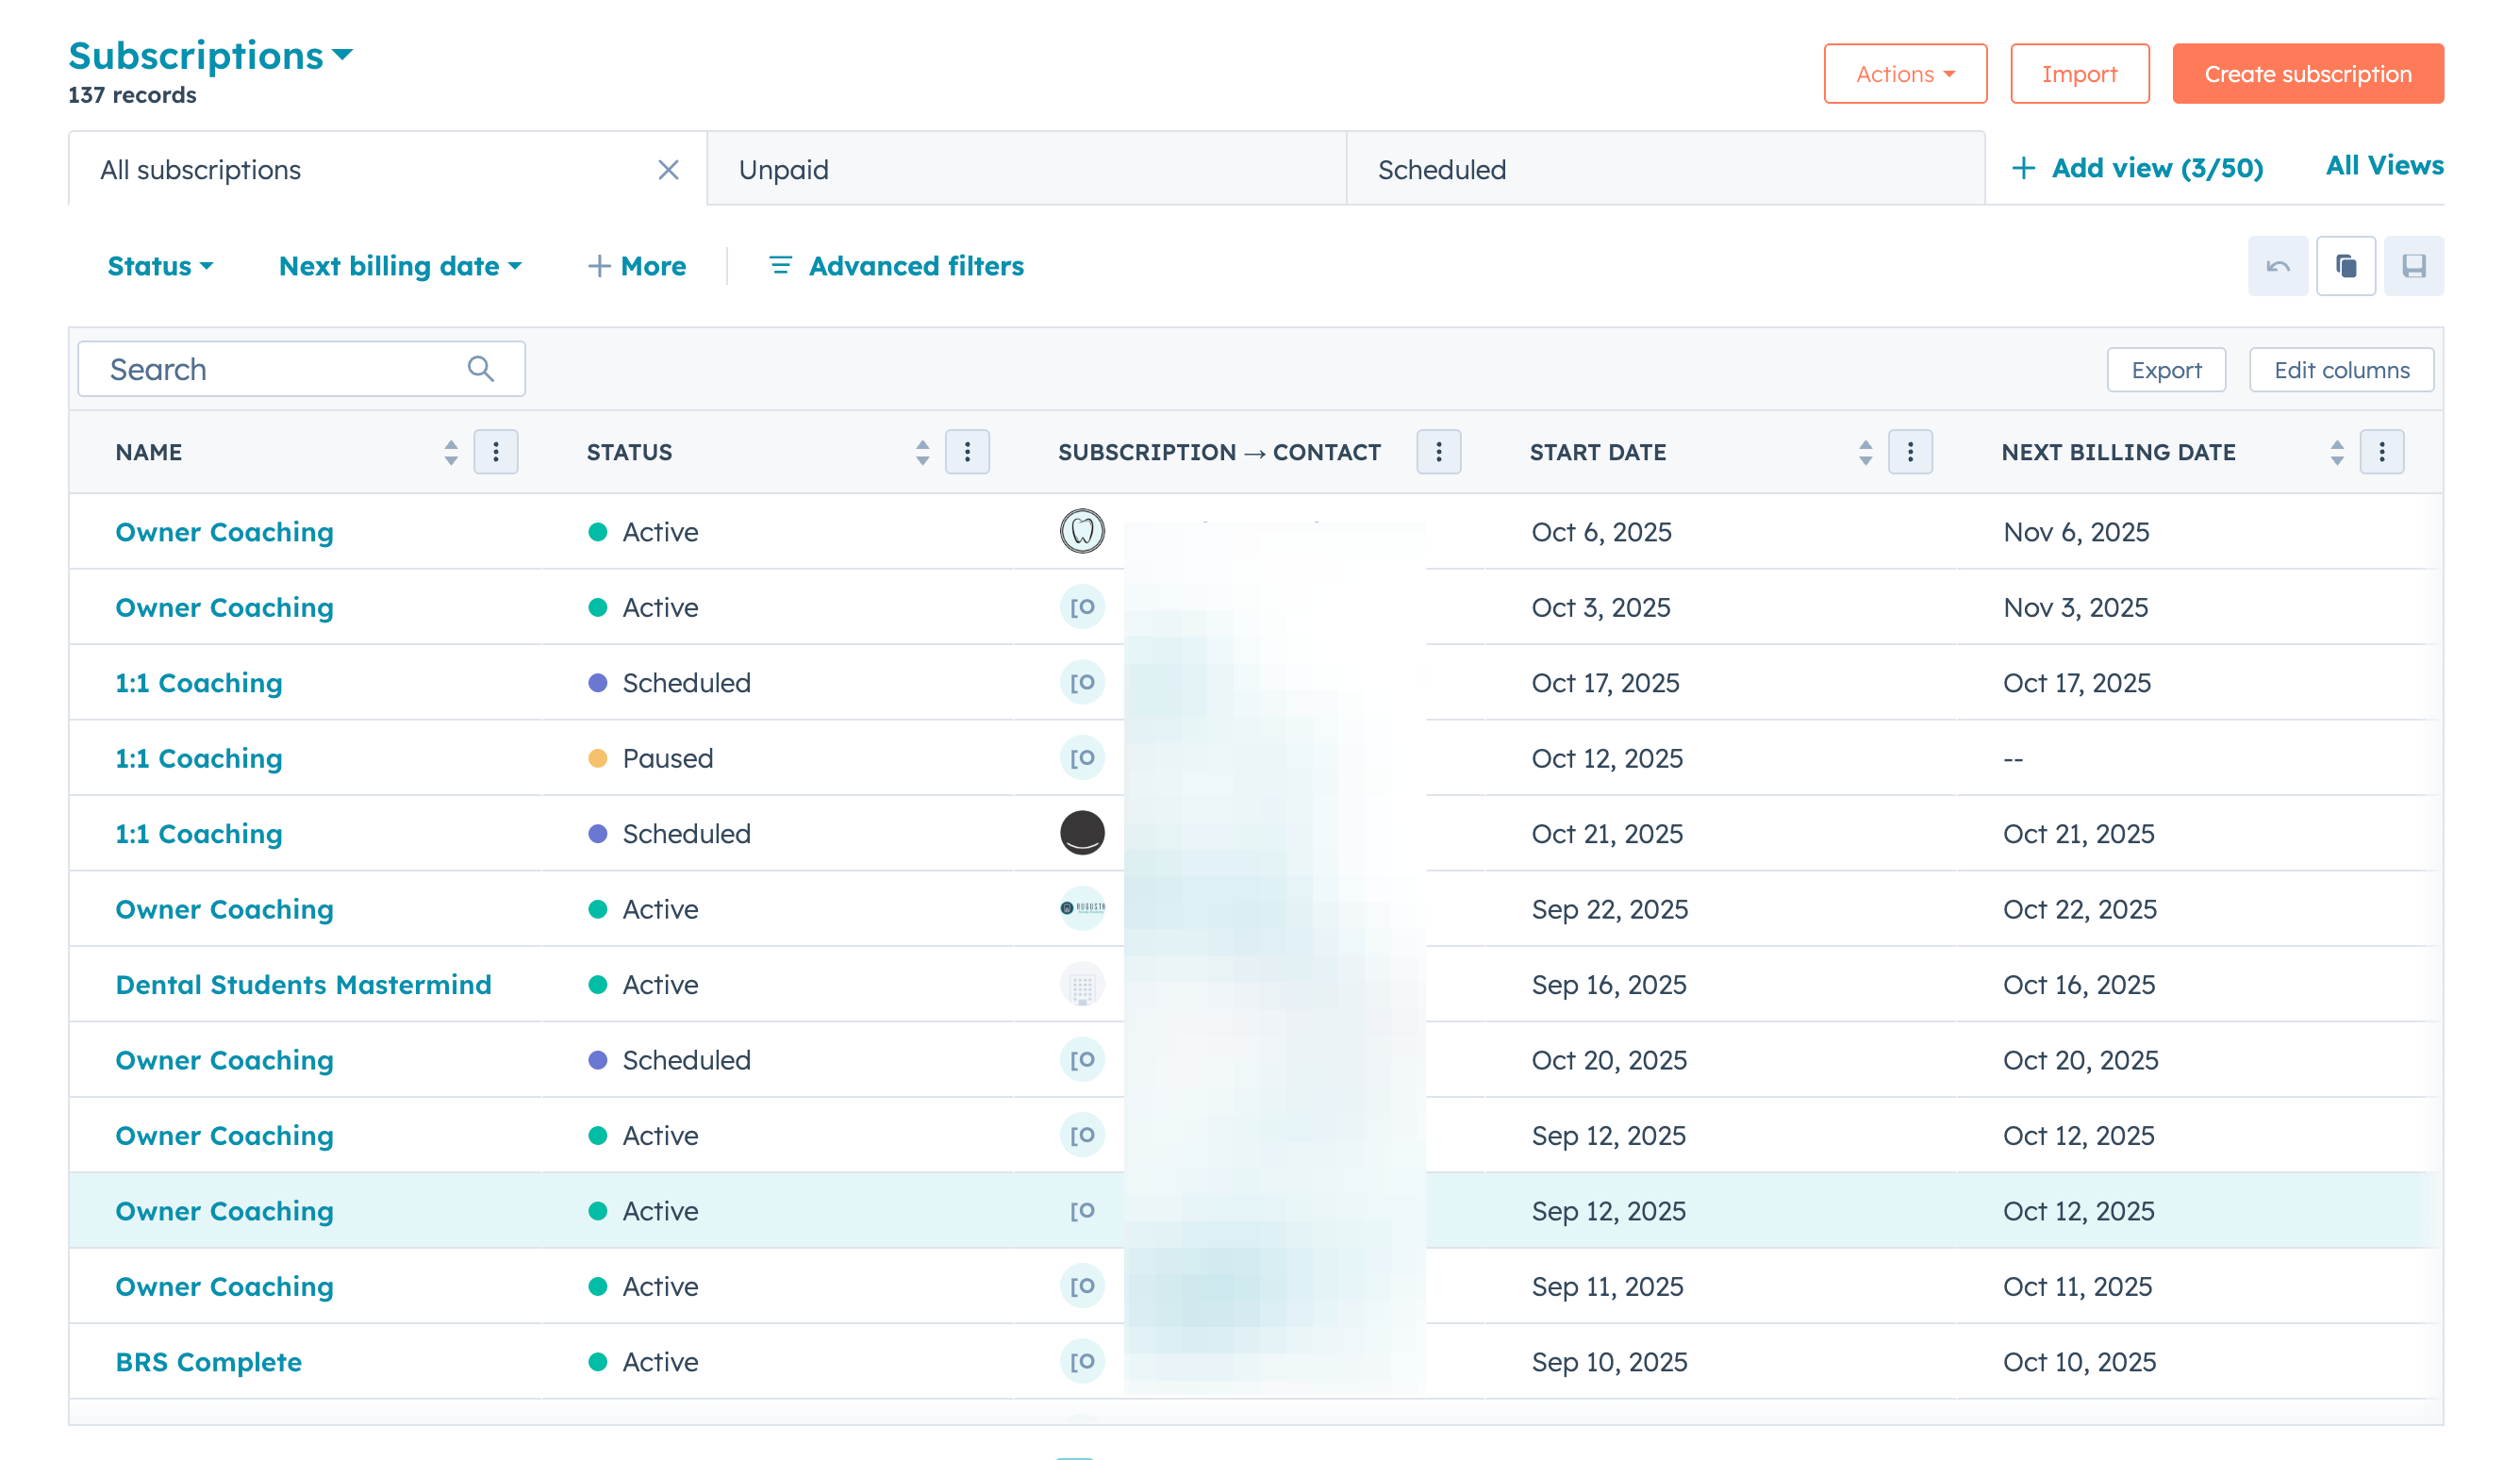
Task: Sort by the Start Date column arrows
Action: (x=1865, y=452)
